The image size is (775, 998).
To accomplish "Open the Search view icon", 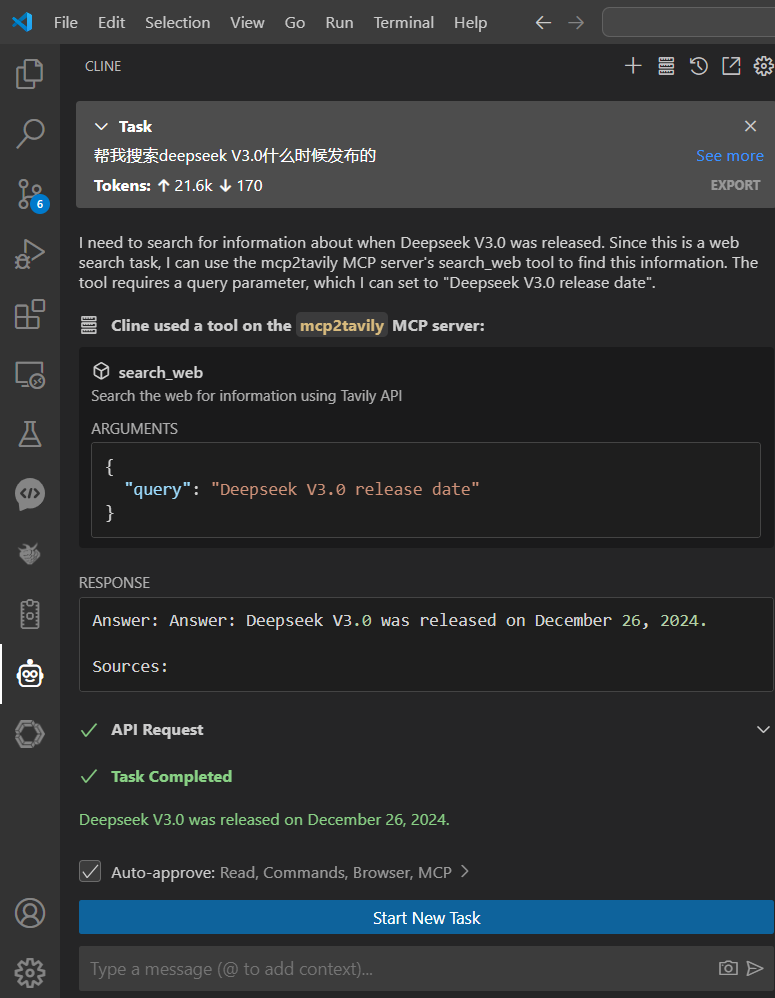I will (29, 134).
